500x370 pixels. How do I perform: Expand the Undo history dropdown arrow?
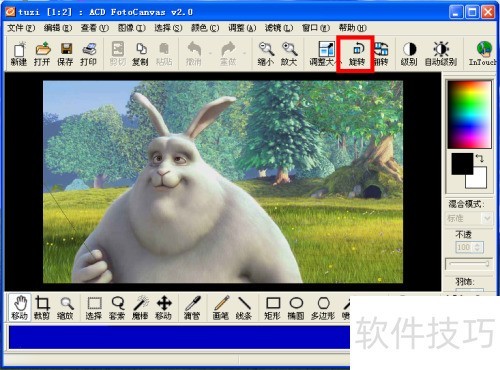tap(210, 53)
